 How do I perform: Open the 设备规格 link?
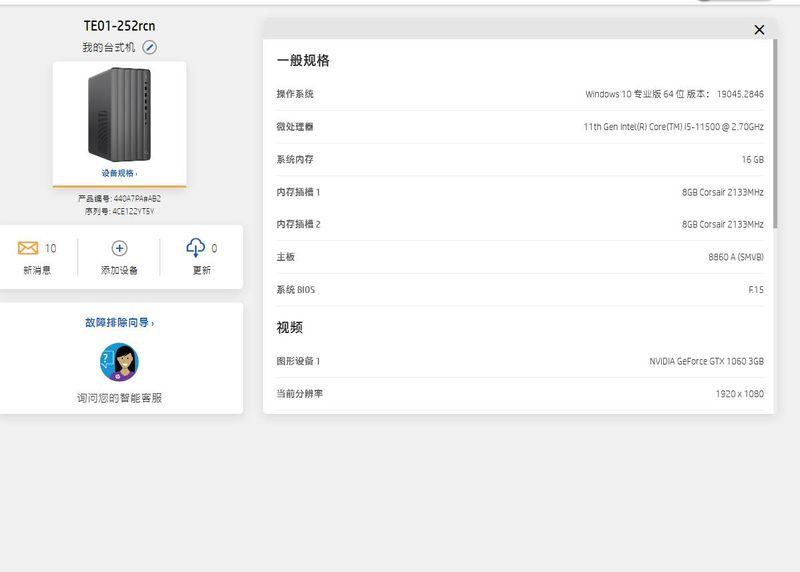tap(119, 173)
